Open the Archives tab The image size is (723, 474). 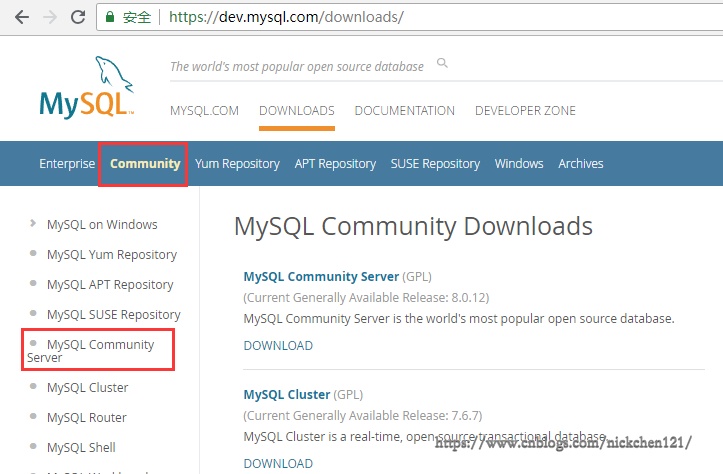(580, 164)
